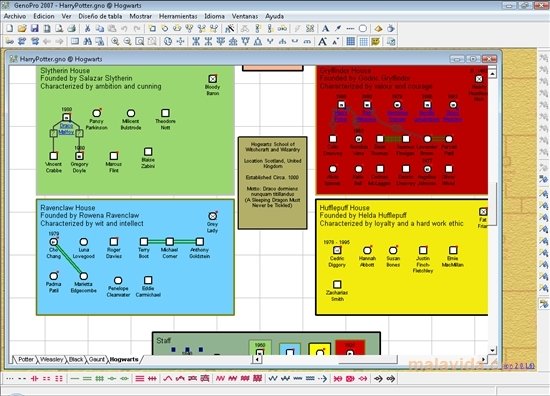Open the Idioma menu

coord(214,16)
